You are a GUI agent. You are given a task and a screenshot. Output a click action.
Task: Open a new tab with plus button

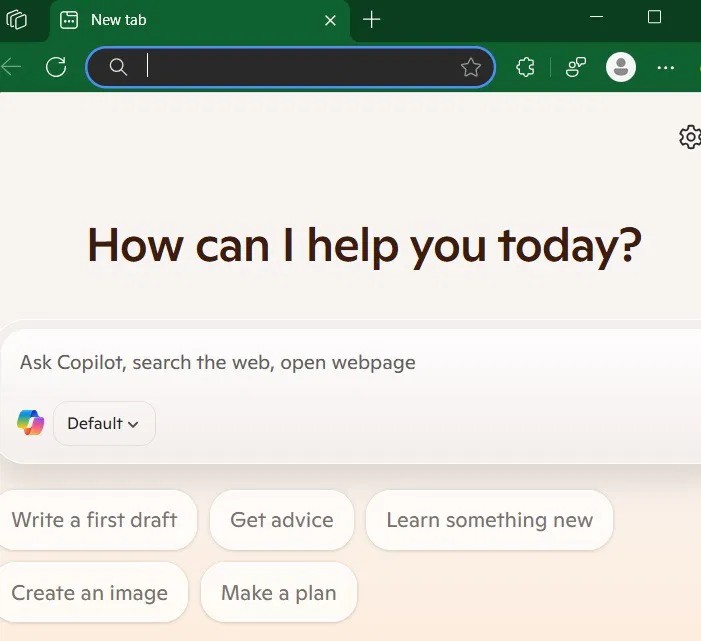[x=372, y=20]
